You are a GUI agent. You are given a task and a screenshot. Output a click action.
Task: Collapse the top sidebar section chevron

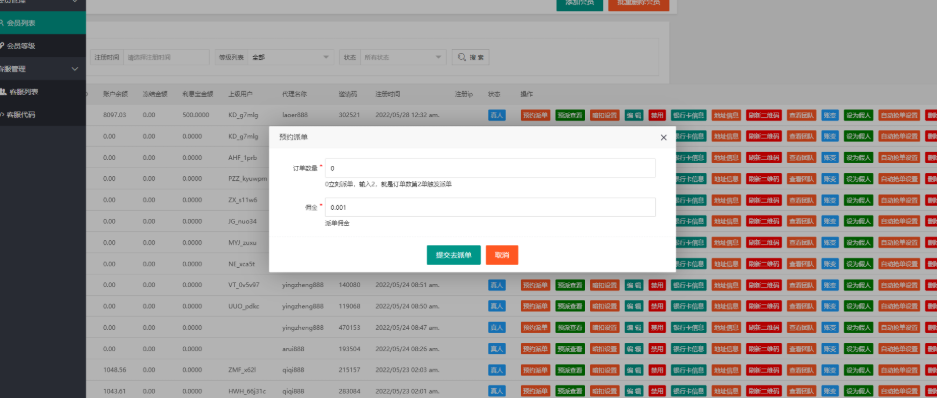[x=75, y=2]
